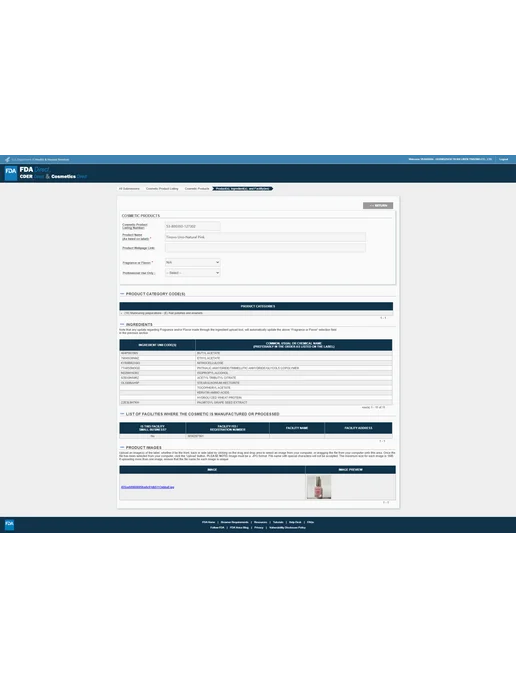Open the FDA Home footer link
This screenshot has width=516, height=688.
pyautogui.click(x=208, y=522)
